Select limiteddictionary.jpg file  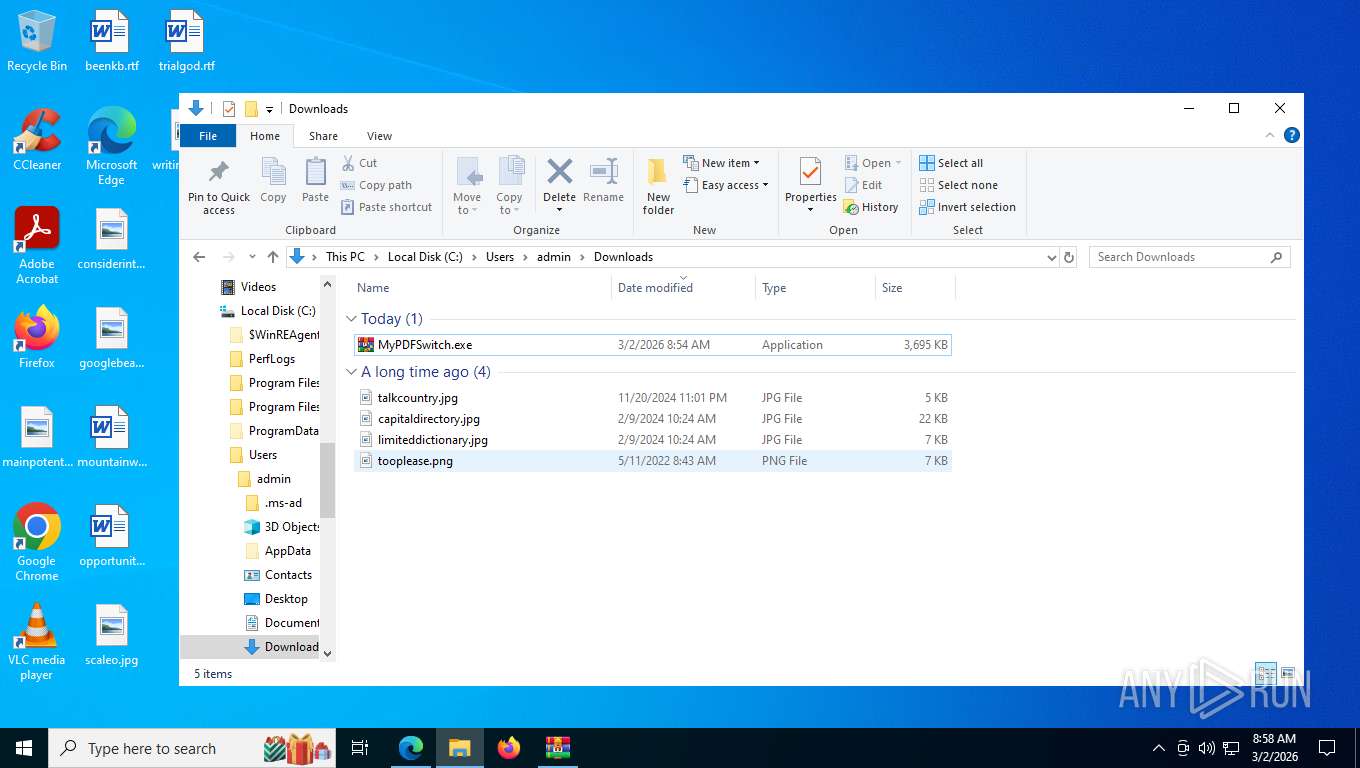click(653, 440)
